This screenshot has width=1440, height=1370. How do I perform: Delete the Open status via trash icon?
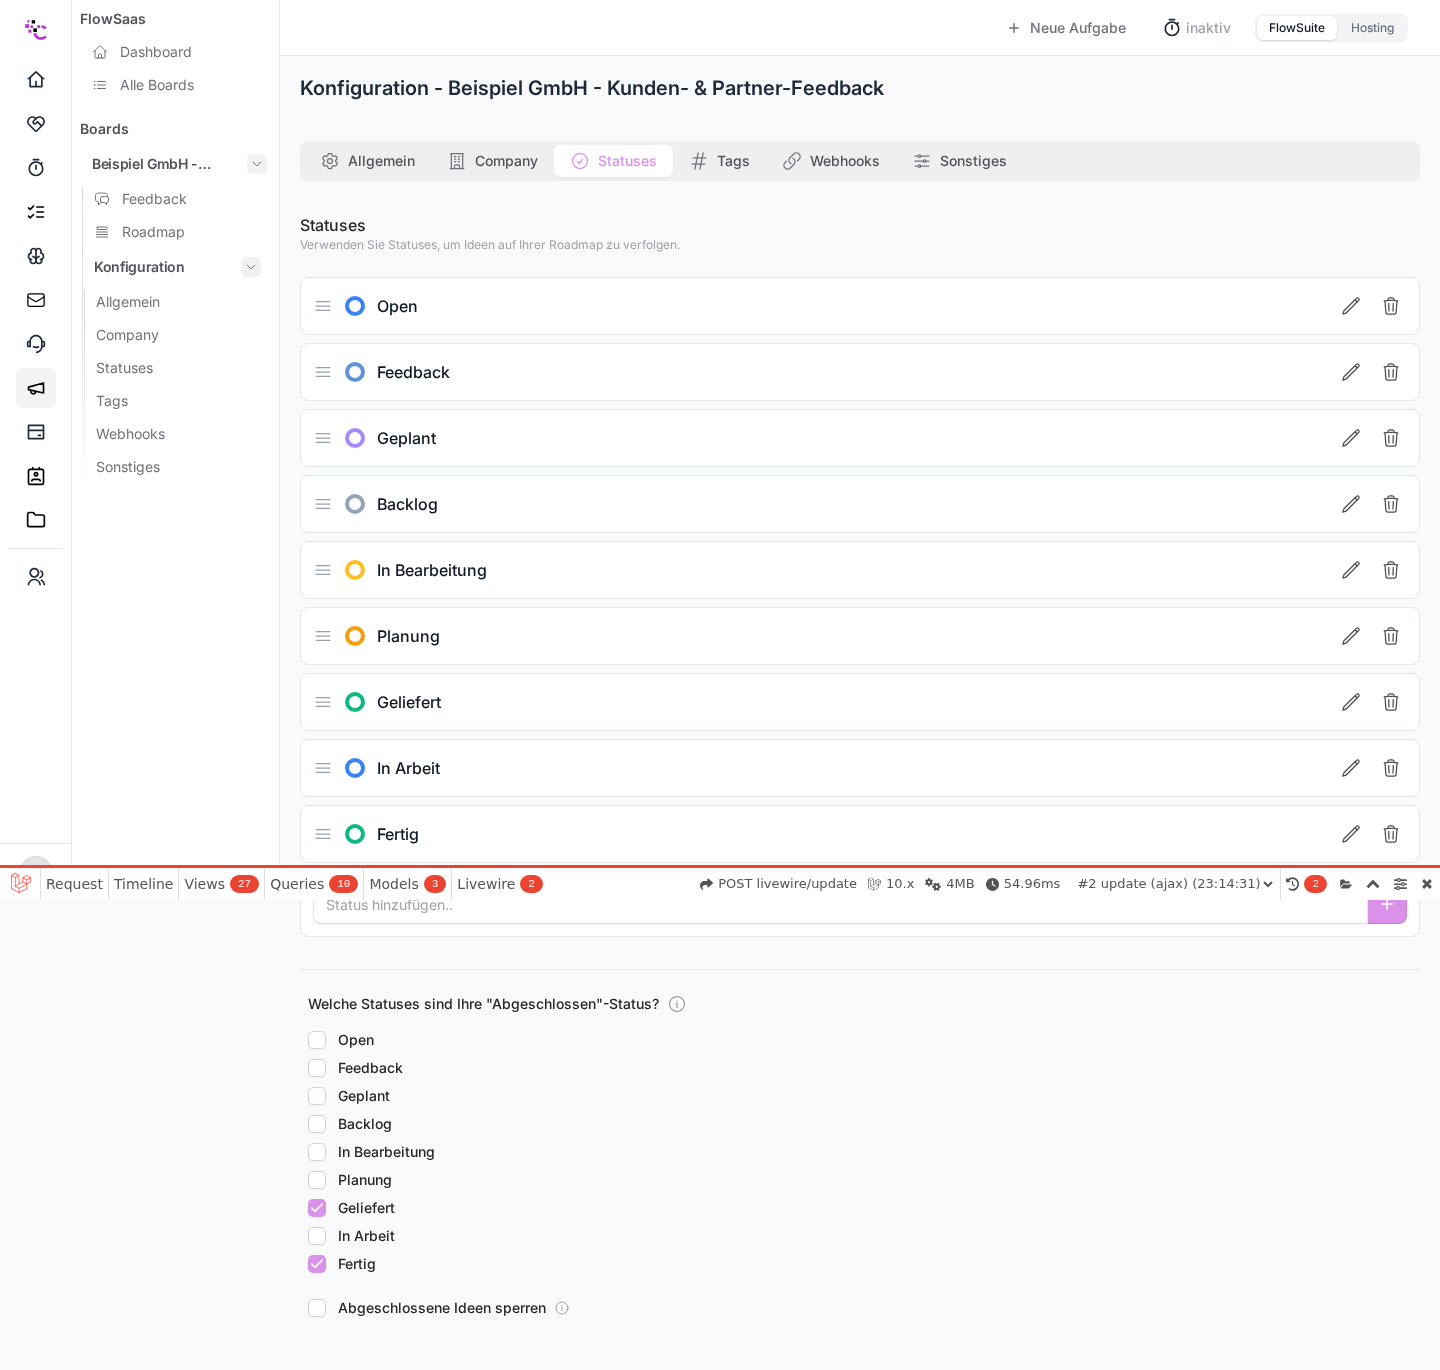tap(1391, 306)
